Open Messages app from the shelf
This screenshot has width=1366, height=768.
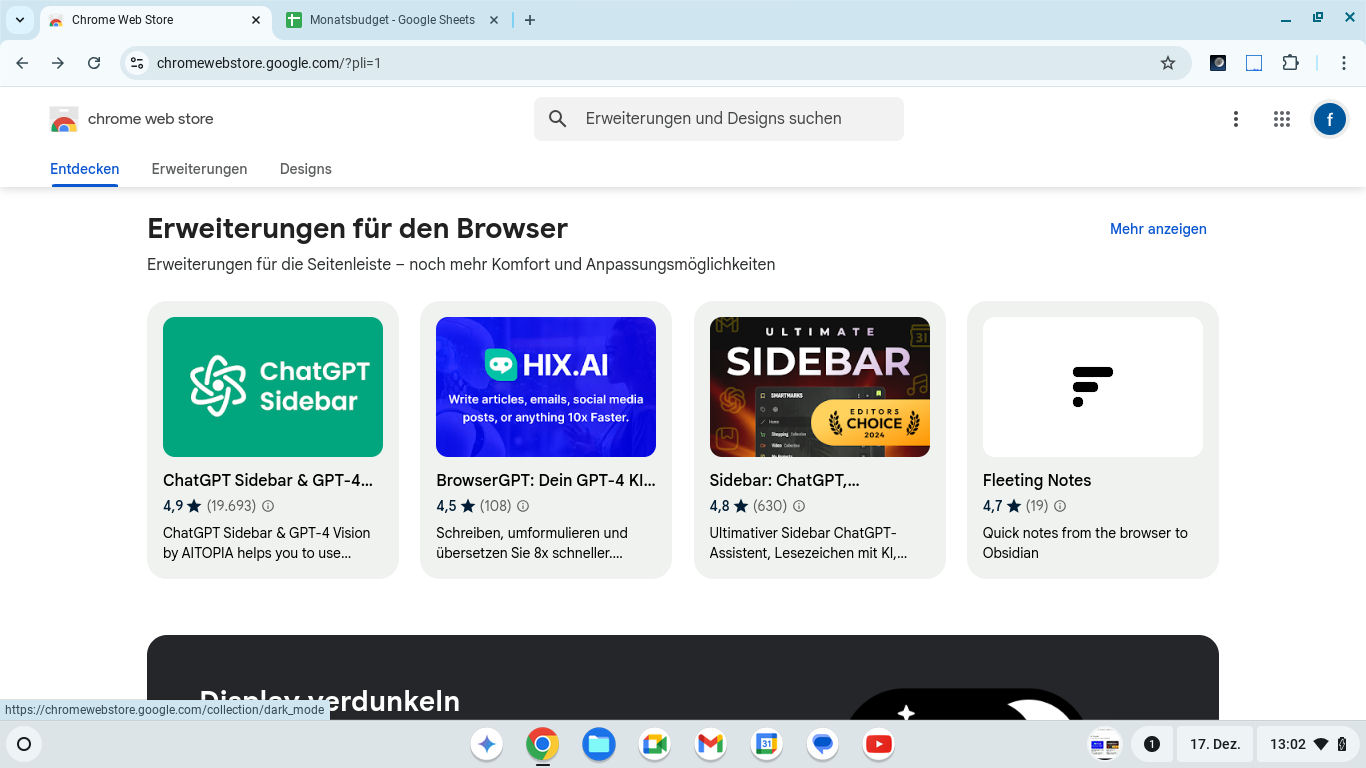823,744
